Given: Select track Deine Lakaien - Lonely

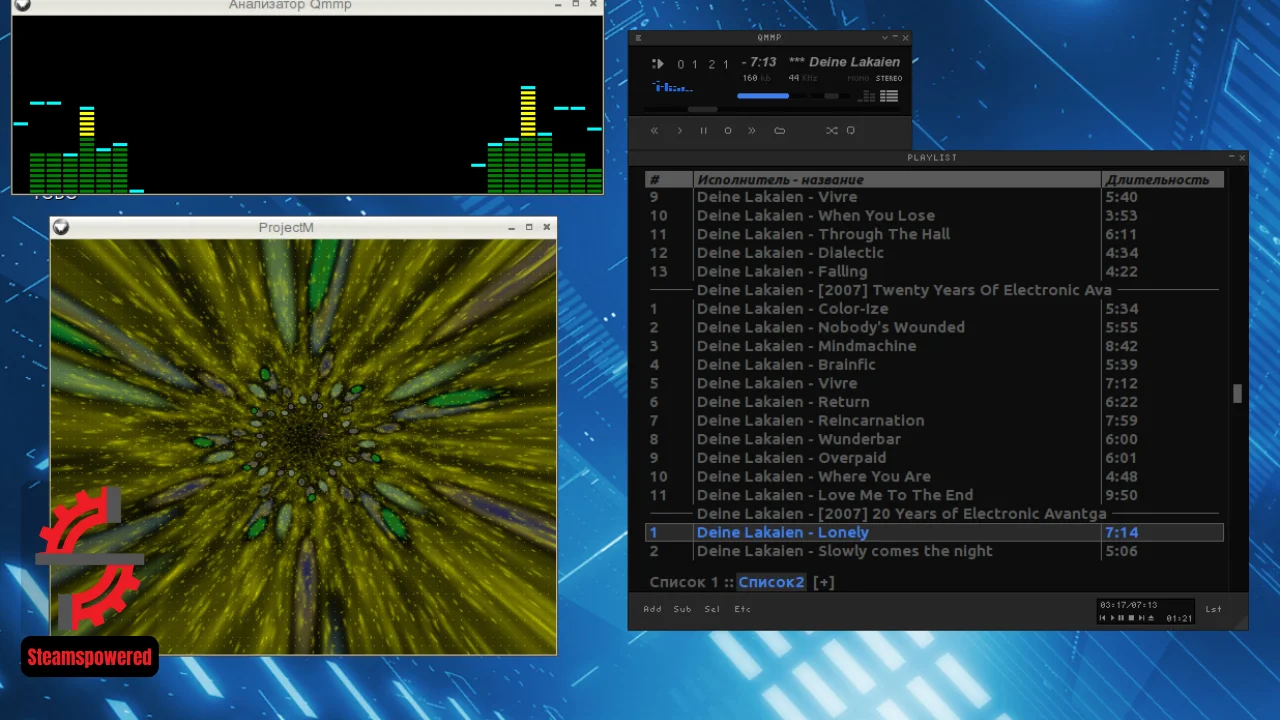Looking at the screenshot, I should pyautogui.click(x=934, y=532).
